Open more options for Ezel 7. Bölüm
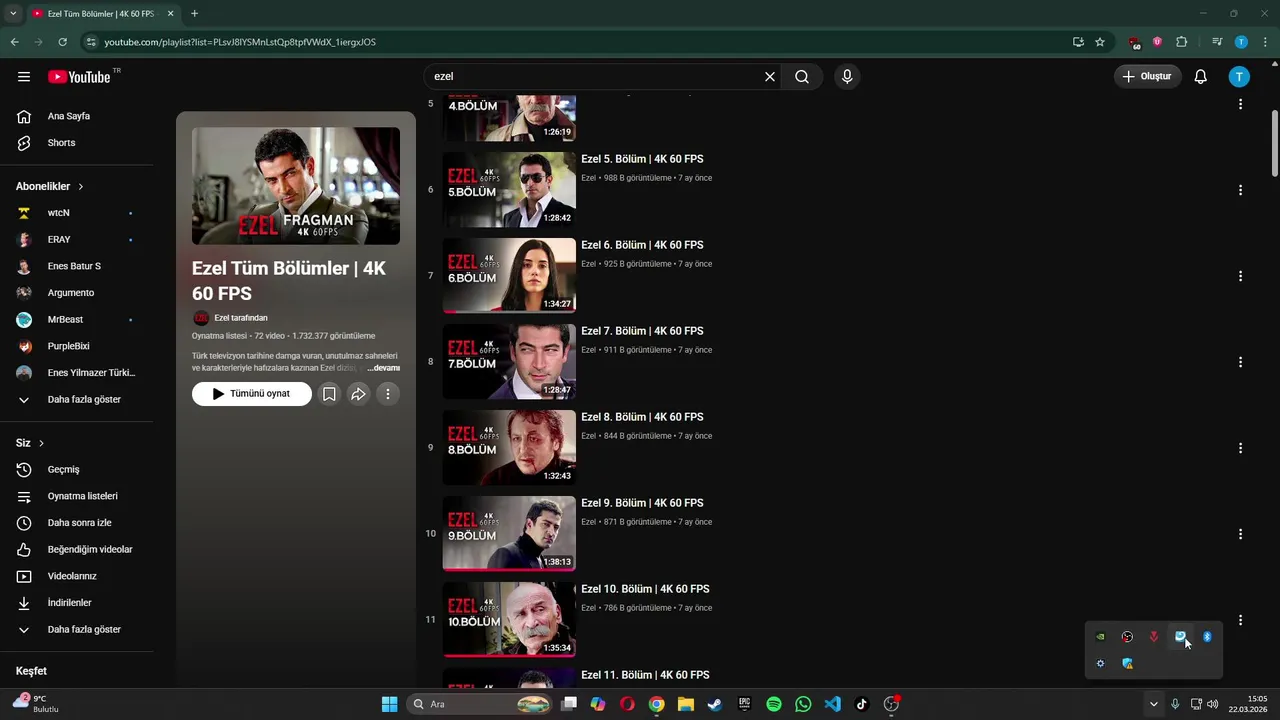Screen dimensions: 1280x720 coord(1240,362)
